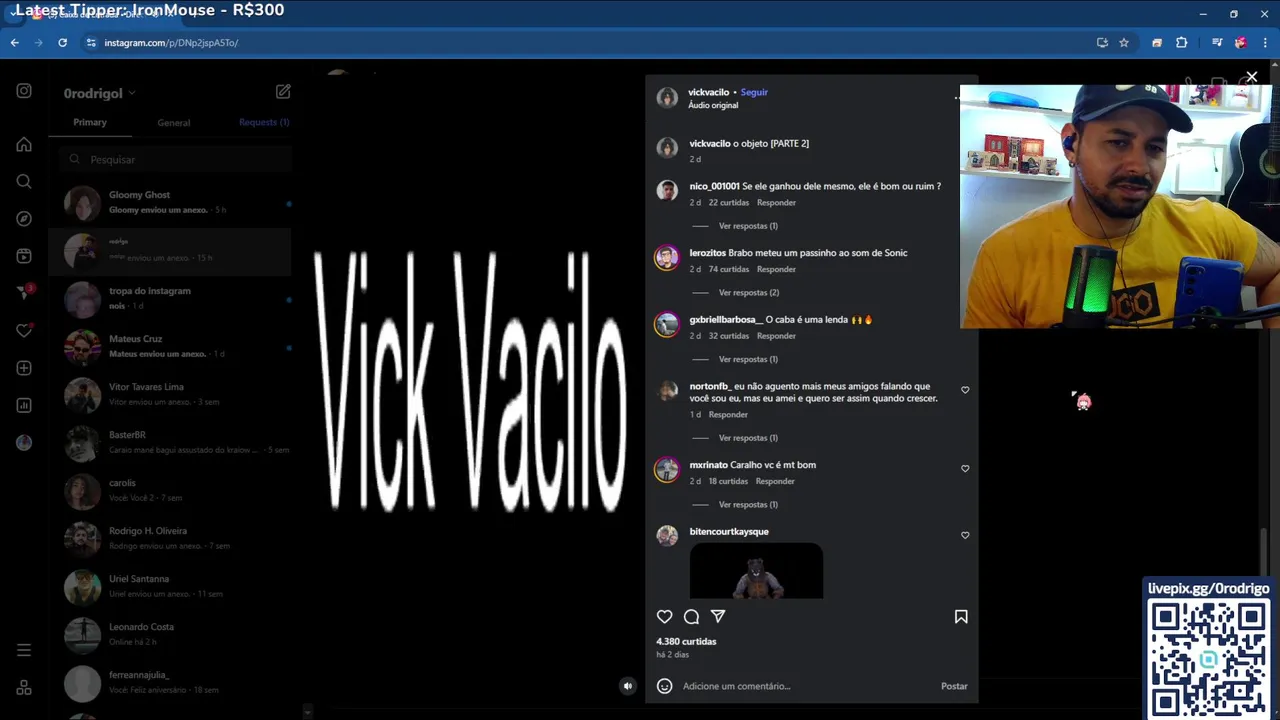This screenshot has height=720, width=1280.
Task: Switch to the General inbox tab
Action: 173,122
